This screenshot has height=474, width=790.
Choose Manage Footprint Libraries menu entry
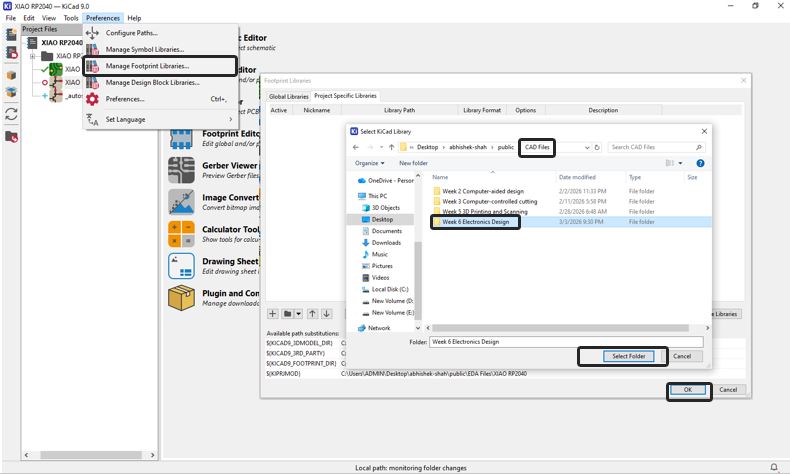[159, 66]
